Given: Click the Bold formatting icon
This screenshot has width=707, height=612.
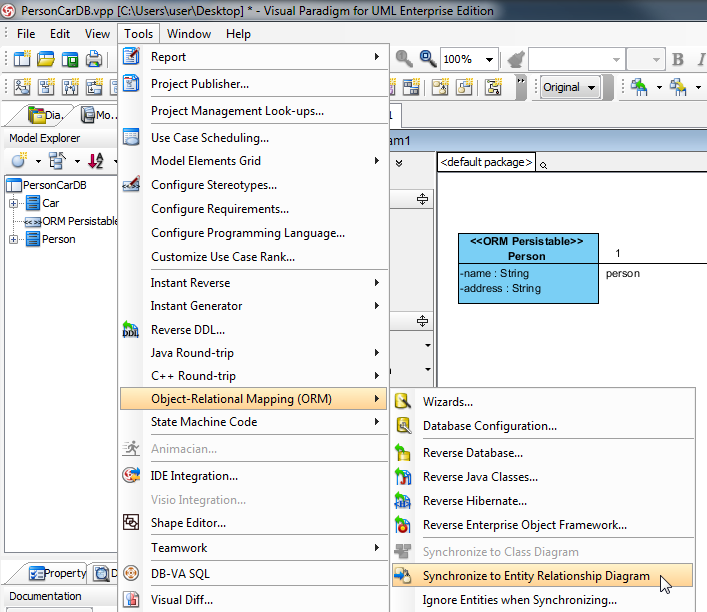Looking at the screenshot, I should [678, 59].
